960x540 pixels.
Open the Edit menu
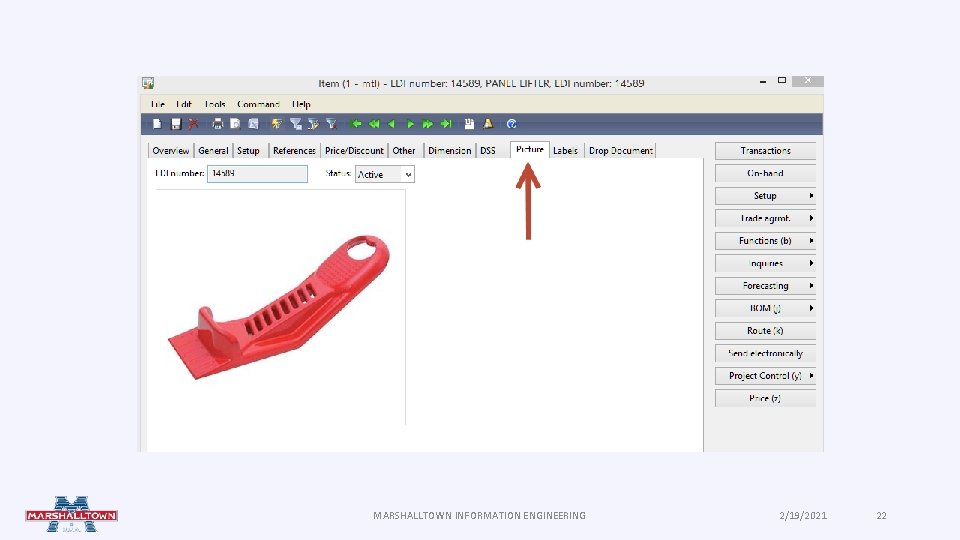(184, 104)
